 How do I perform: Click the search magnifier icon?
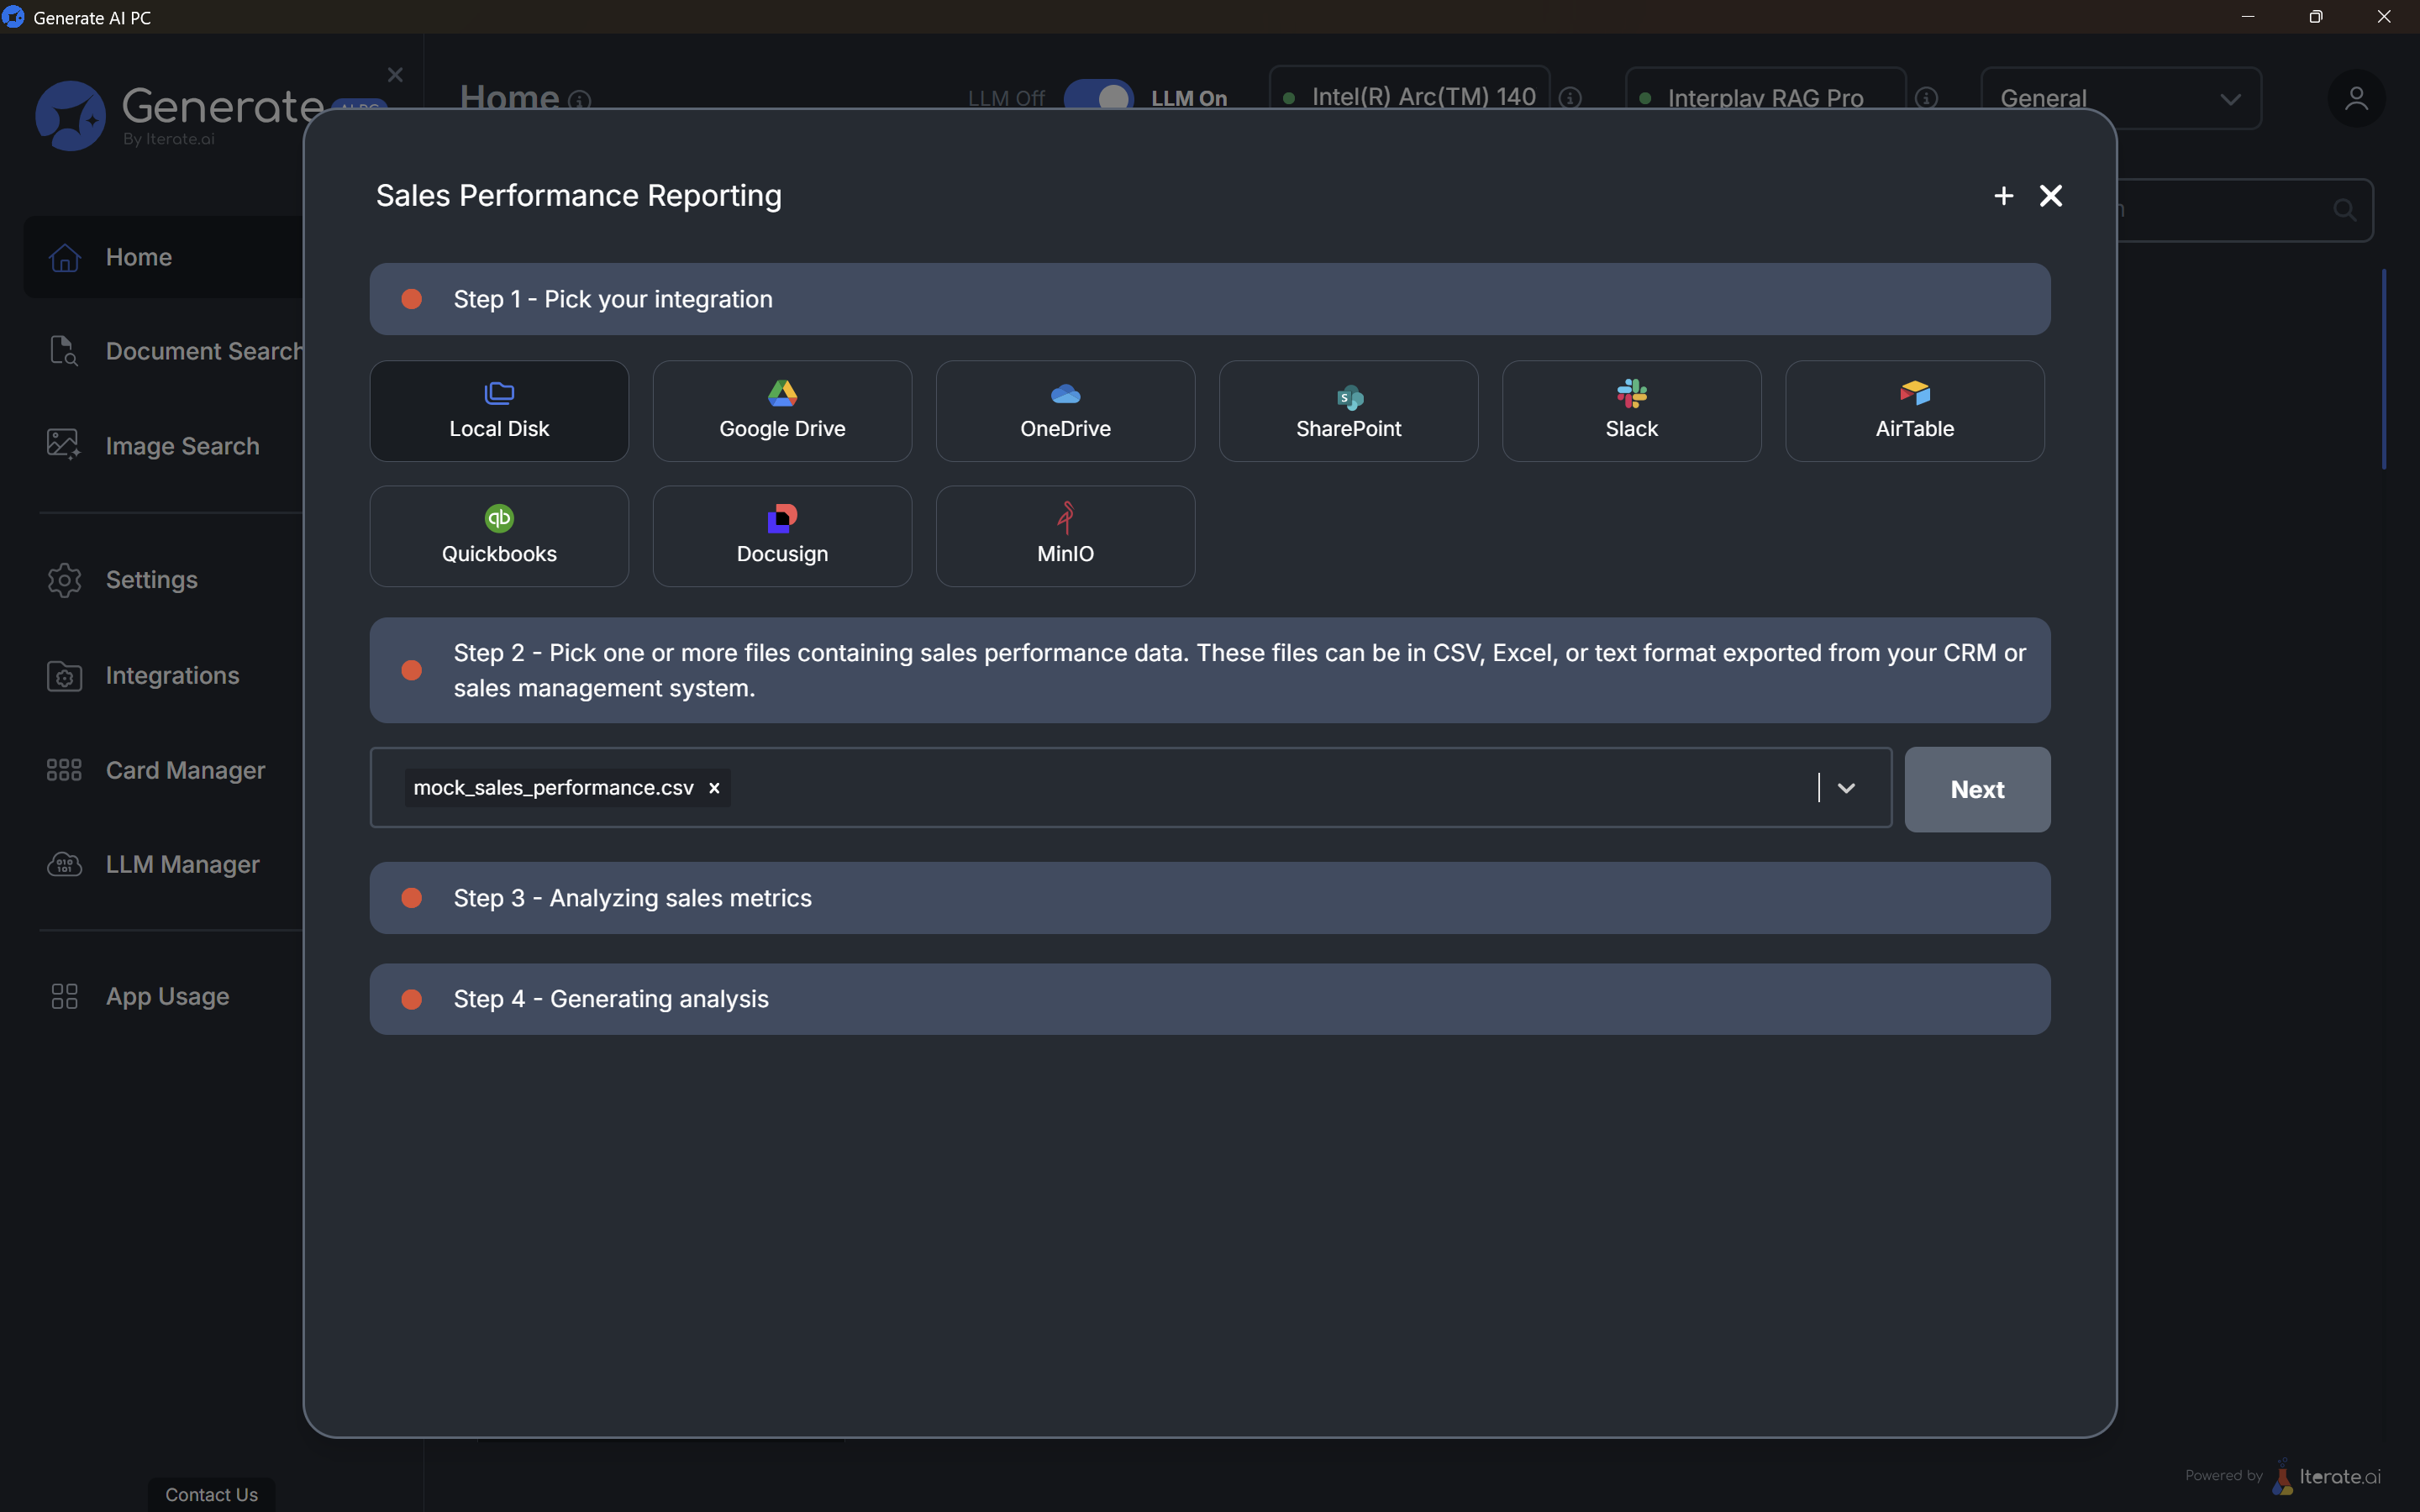[2345, 210]
